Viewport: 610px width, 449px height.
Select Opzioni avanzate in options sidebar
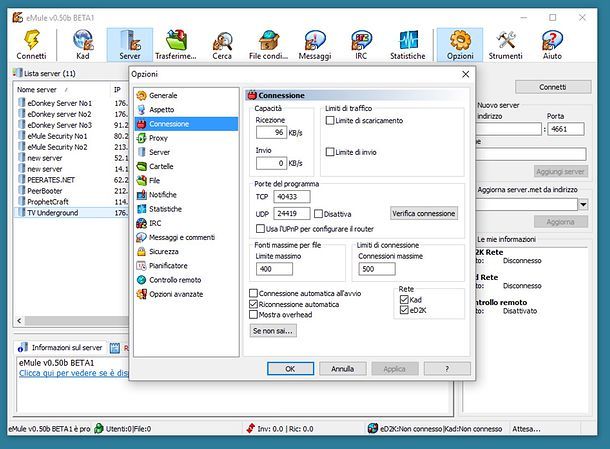click(x=176, y=294)
